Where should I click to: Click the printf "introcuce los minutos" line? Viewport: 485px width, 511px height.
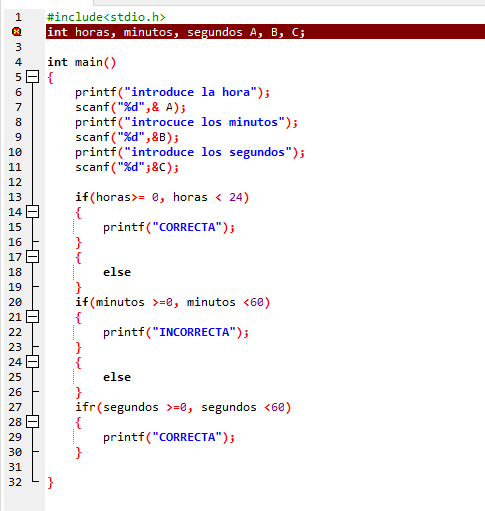coord(186,122)
